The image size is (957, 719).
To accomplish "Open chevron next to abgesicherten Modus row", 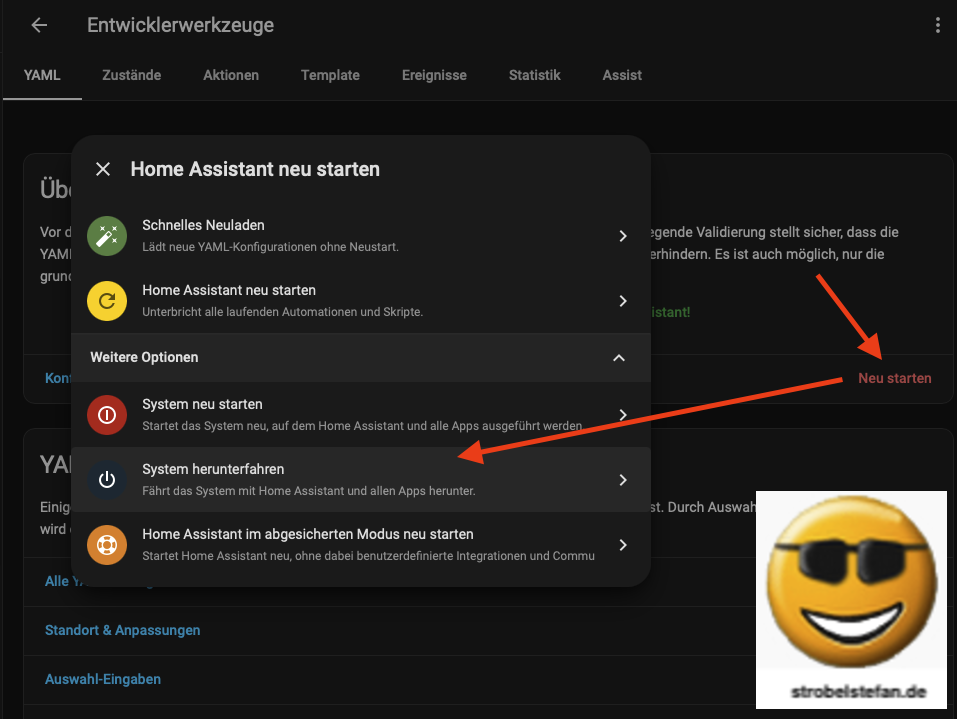I will pyautogui.click(x=623, y=545).
